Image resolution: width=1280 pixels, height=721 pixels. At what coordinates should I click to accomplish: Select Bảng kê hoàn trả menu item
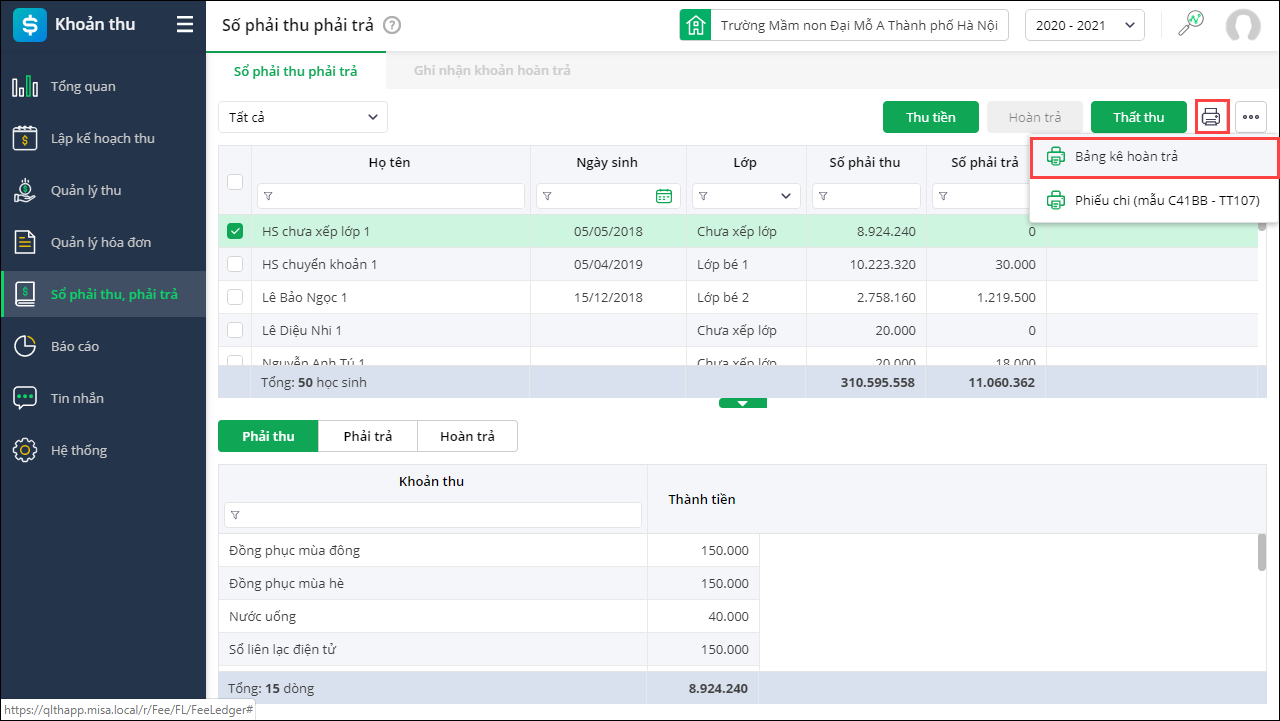coord(1126,157)
